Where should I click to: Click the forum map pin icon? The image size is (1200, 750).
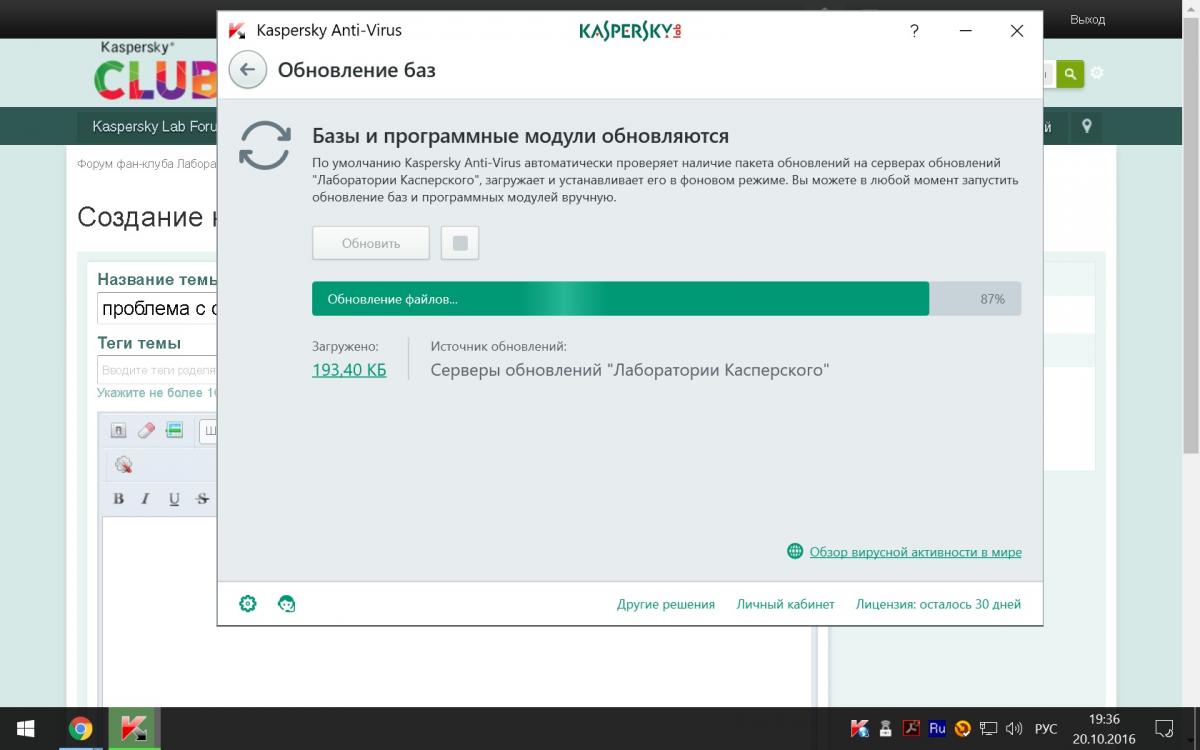pyautogui.click(x=1087, y=127)
